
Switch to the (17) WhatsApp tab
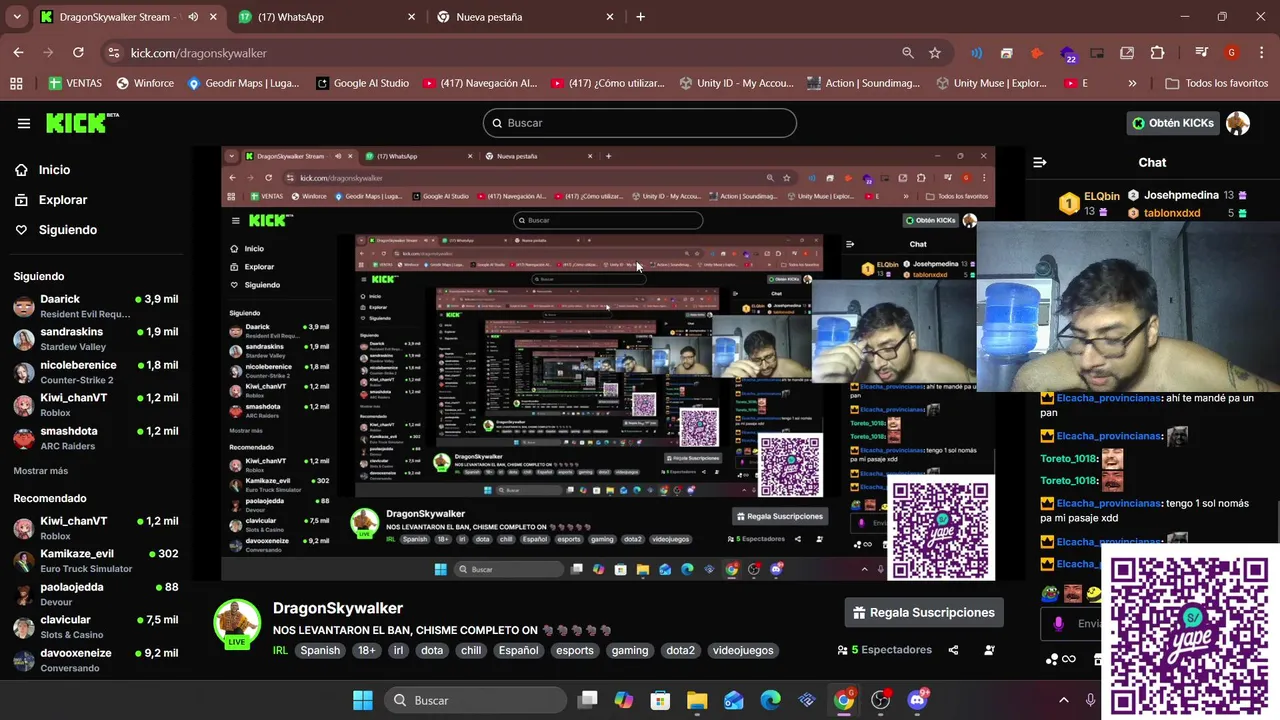[x=327, y=17]
